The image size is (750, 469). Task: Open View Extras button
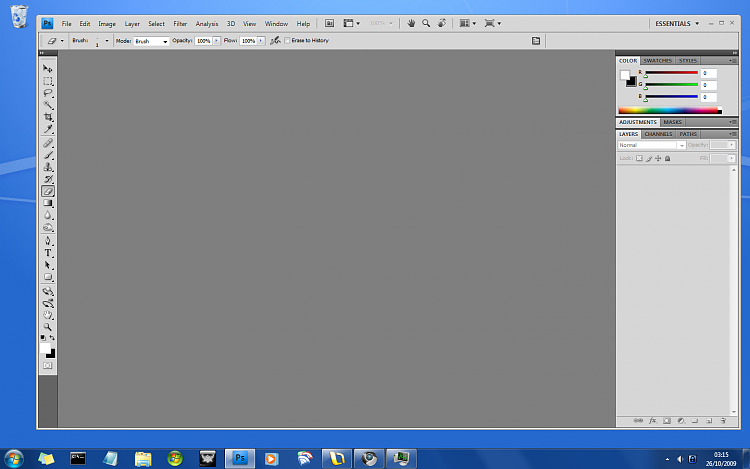point(351,23)
